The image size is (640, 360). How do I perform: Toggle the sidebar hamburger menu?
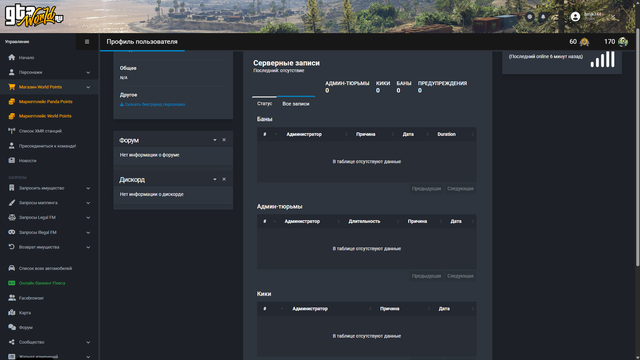(x=87, y=42)
